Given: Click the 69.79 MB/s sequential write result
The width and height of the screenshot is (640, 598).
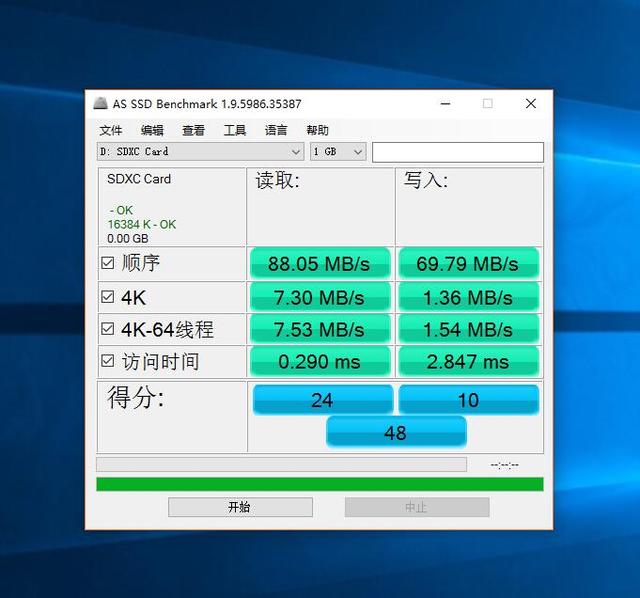Looking at the screenshot, I should click(x=469, y=263).
